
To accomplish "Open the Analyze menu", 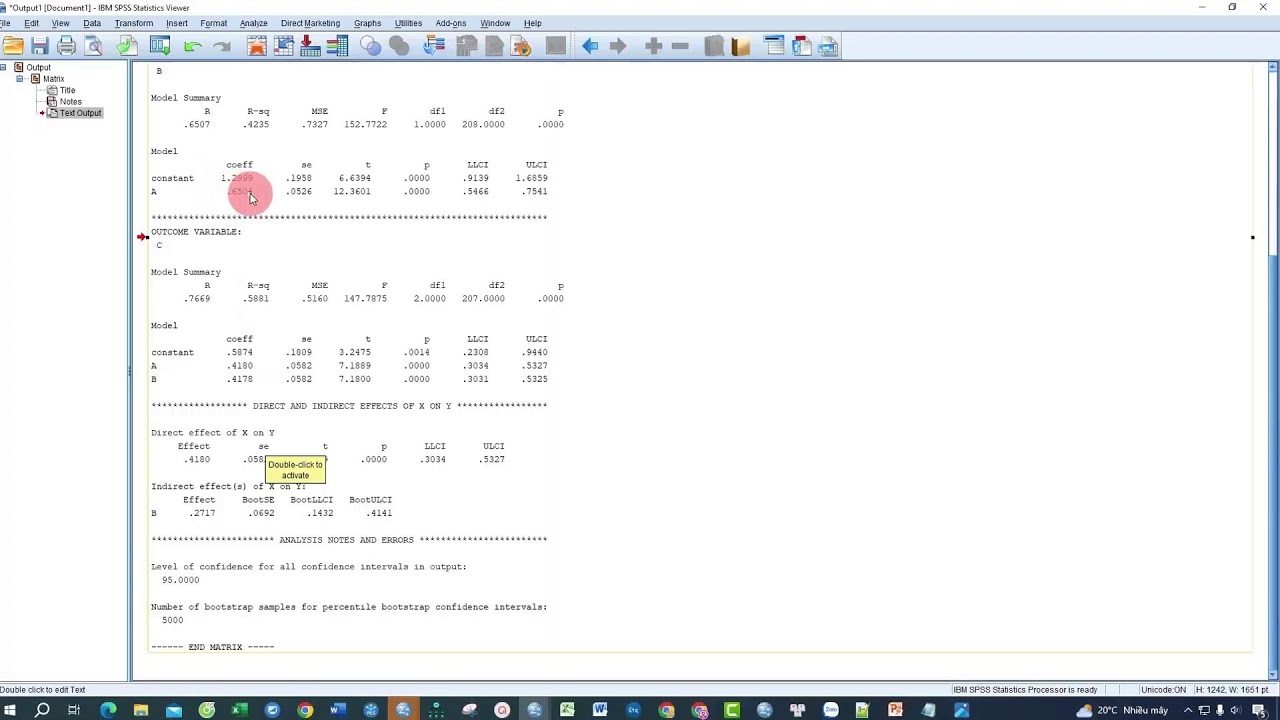I will click(254, 23).
